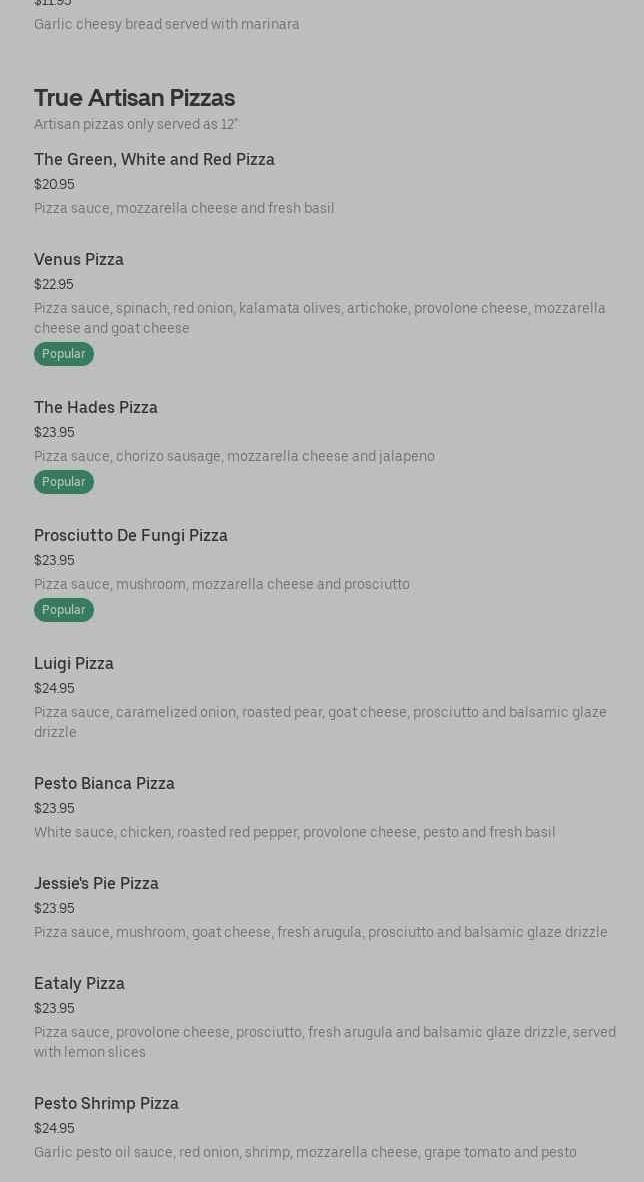Viewport: 644px width, 1182px height.
Task: Click the $20.95 price of the Green, White and Red Pizza
Action: click(54, 185)
